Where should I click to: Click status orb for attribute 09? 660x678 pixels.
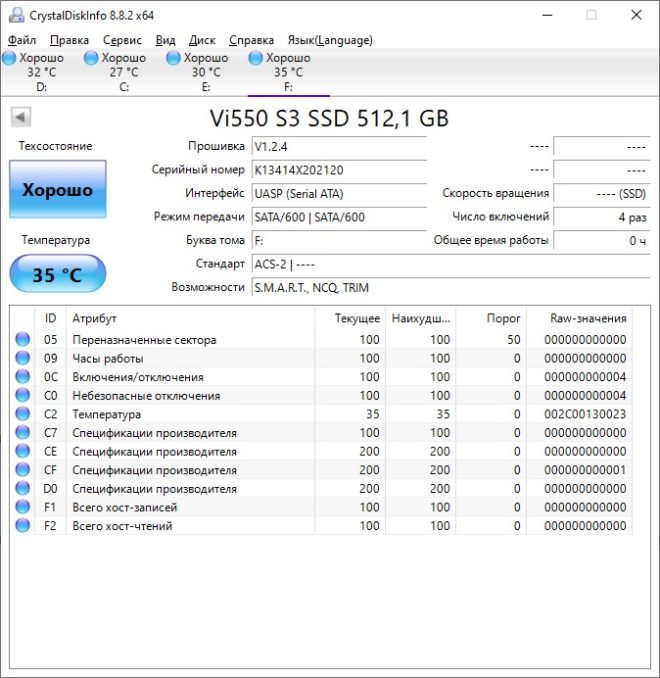click(22, 358)
